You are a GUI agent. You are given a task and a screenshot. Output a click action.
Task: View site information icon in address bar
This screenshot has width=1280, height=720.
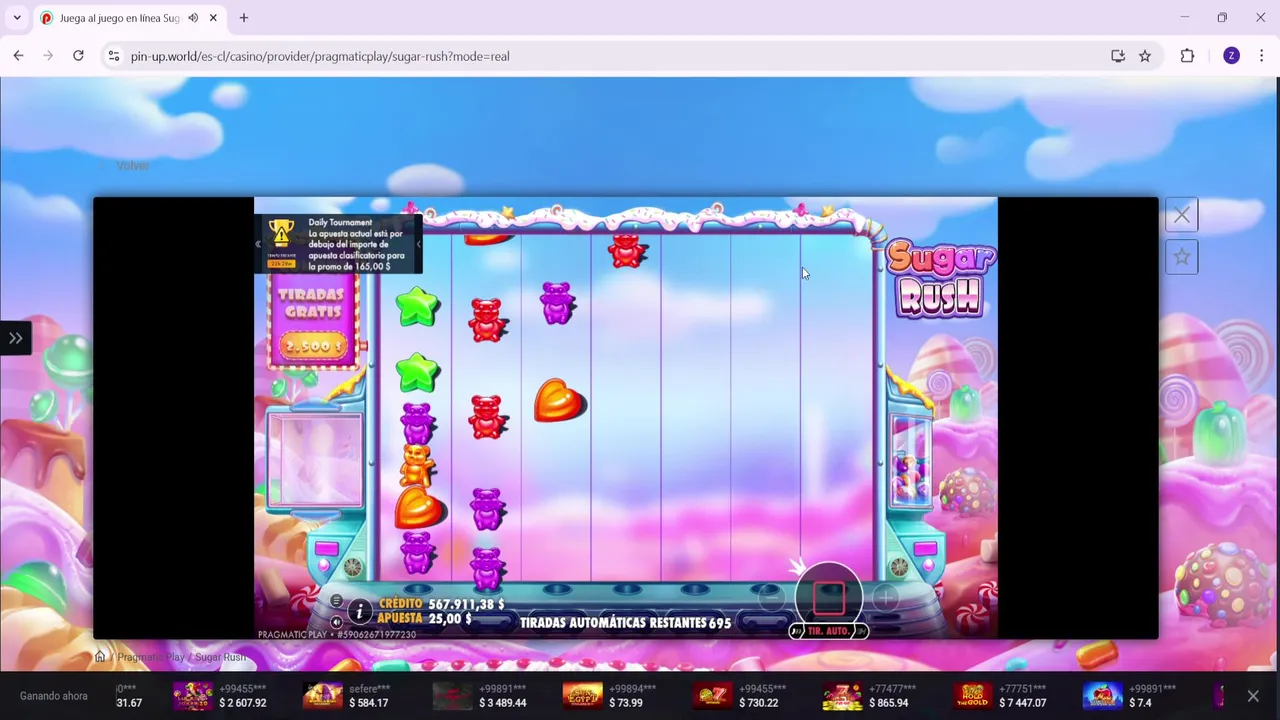(x=114, y=56)
